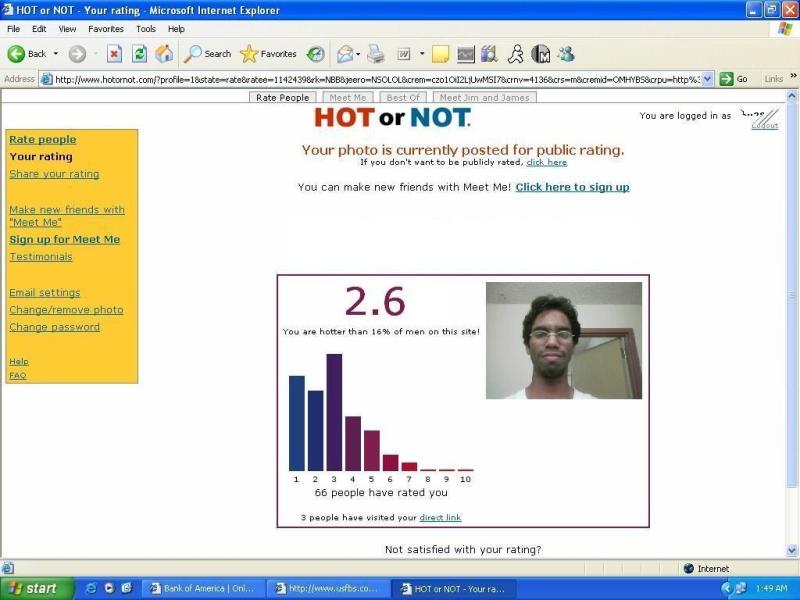Click the Edit with Word icon
This screenshot has width=800, height=600.
click(404, 54)
